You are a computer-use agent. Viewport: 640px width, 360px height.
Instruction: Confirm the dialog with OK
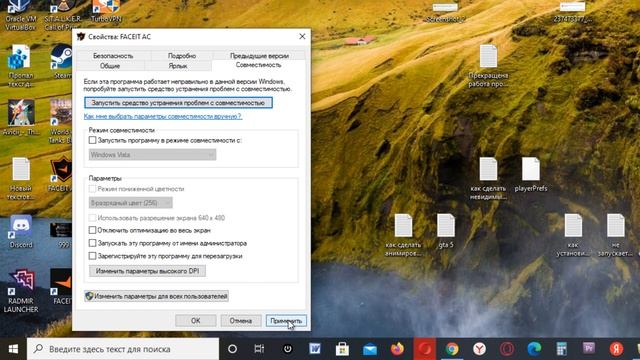[x=196, y=321]
